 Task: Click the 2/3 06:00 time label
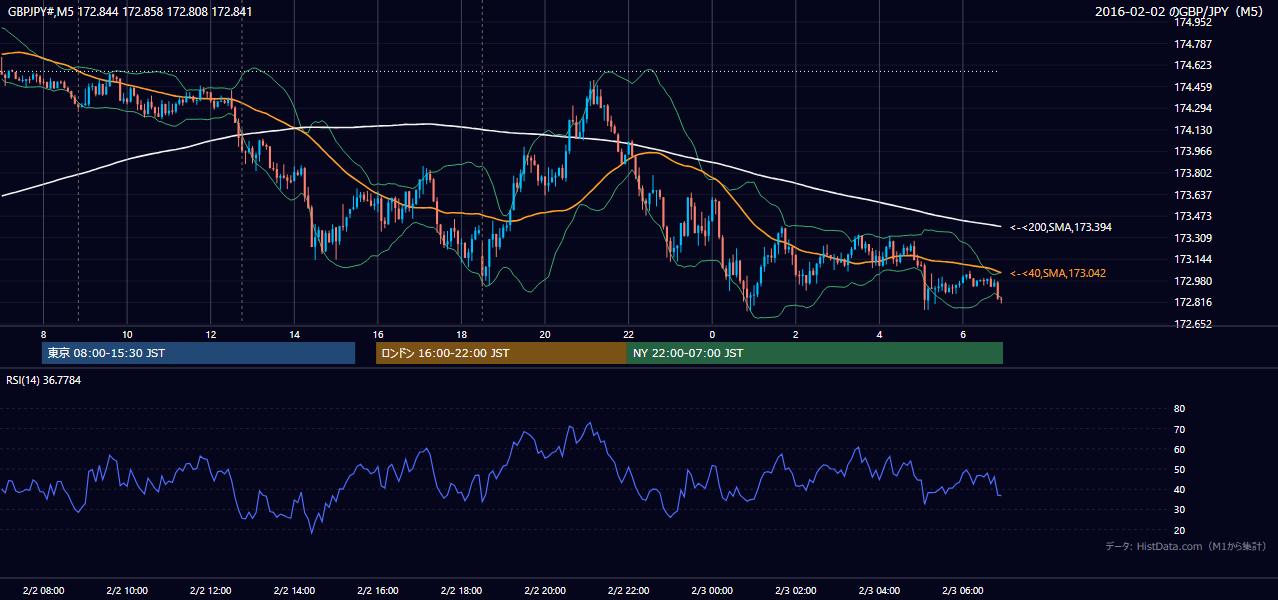click(963, 591)
